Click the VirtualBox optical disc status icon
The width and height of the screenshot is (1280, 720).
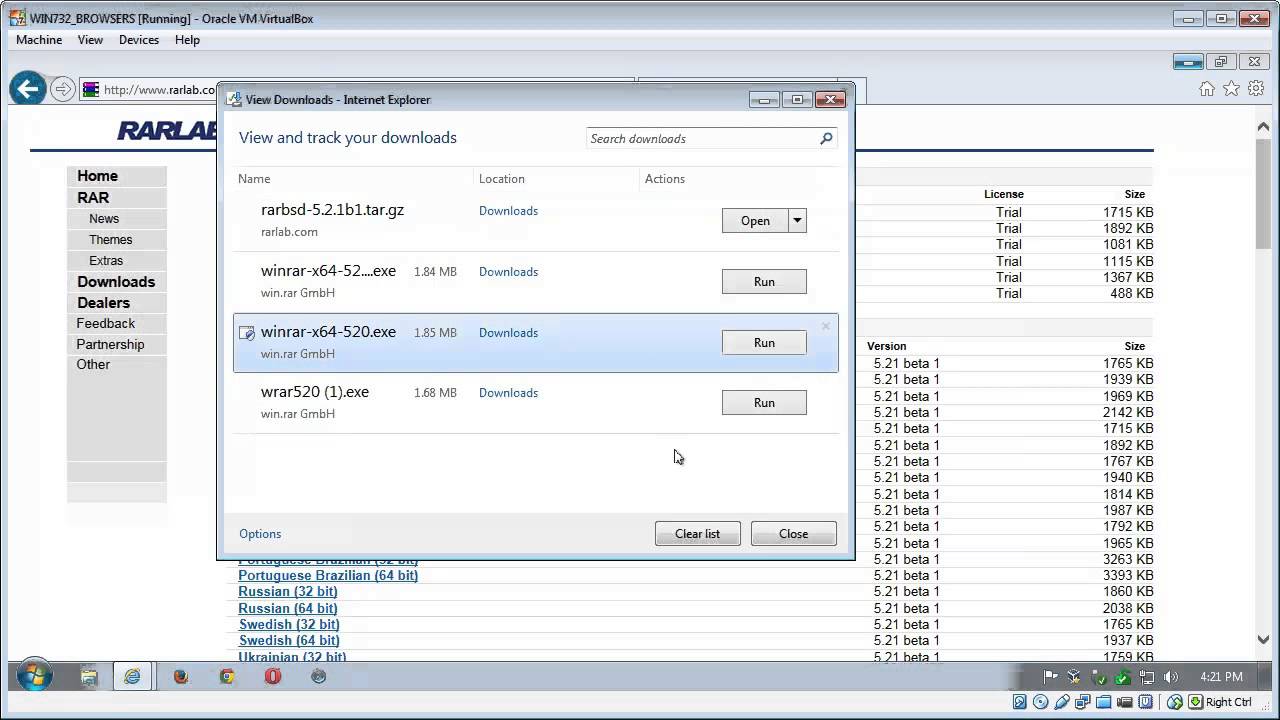(1041, 702)
